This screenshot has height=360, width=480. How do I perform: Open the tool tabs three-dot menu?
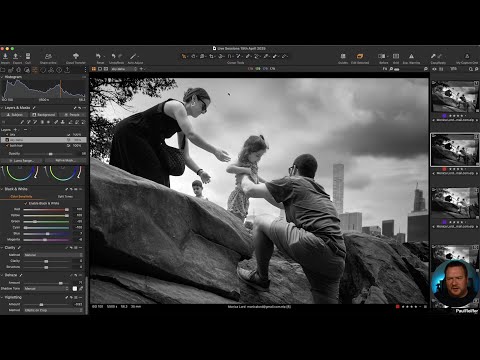click(85, 70)
